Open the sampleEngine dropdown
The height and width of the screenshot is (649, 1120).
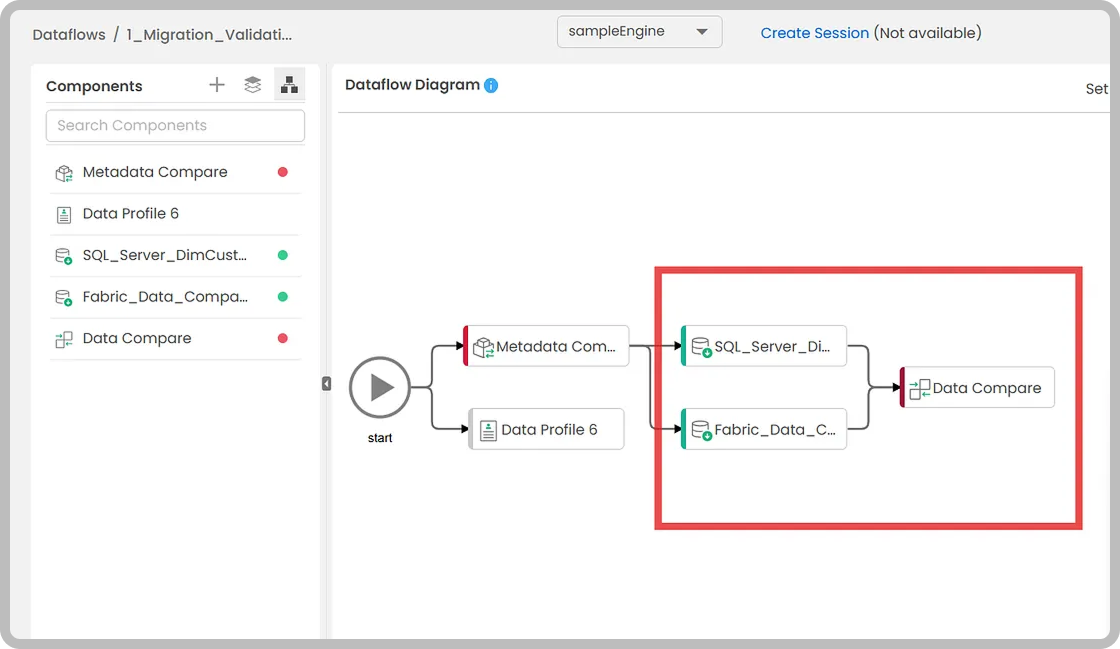point(639,31)
